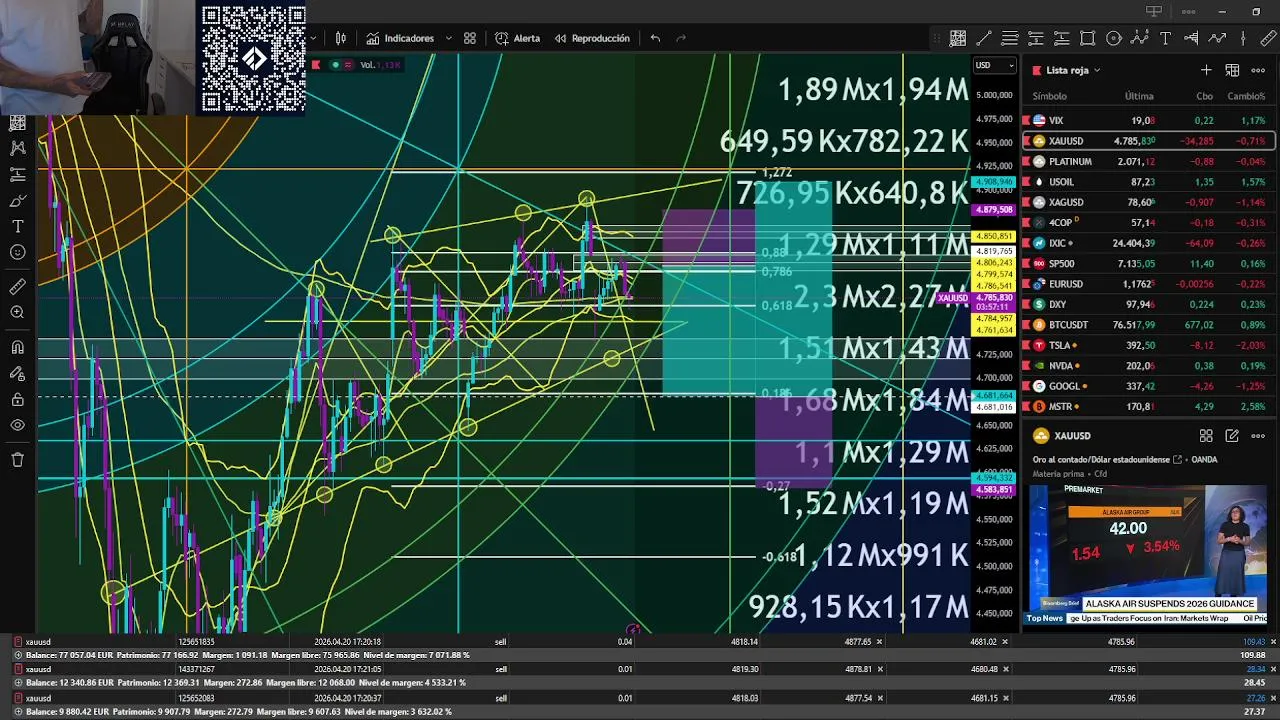Select the parallel lines pitchfan tool in favorites toolbar
Viewport: 1280px width, 720px height.
[1010, 38]
